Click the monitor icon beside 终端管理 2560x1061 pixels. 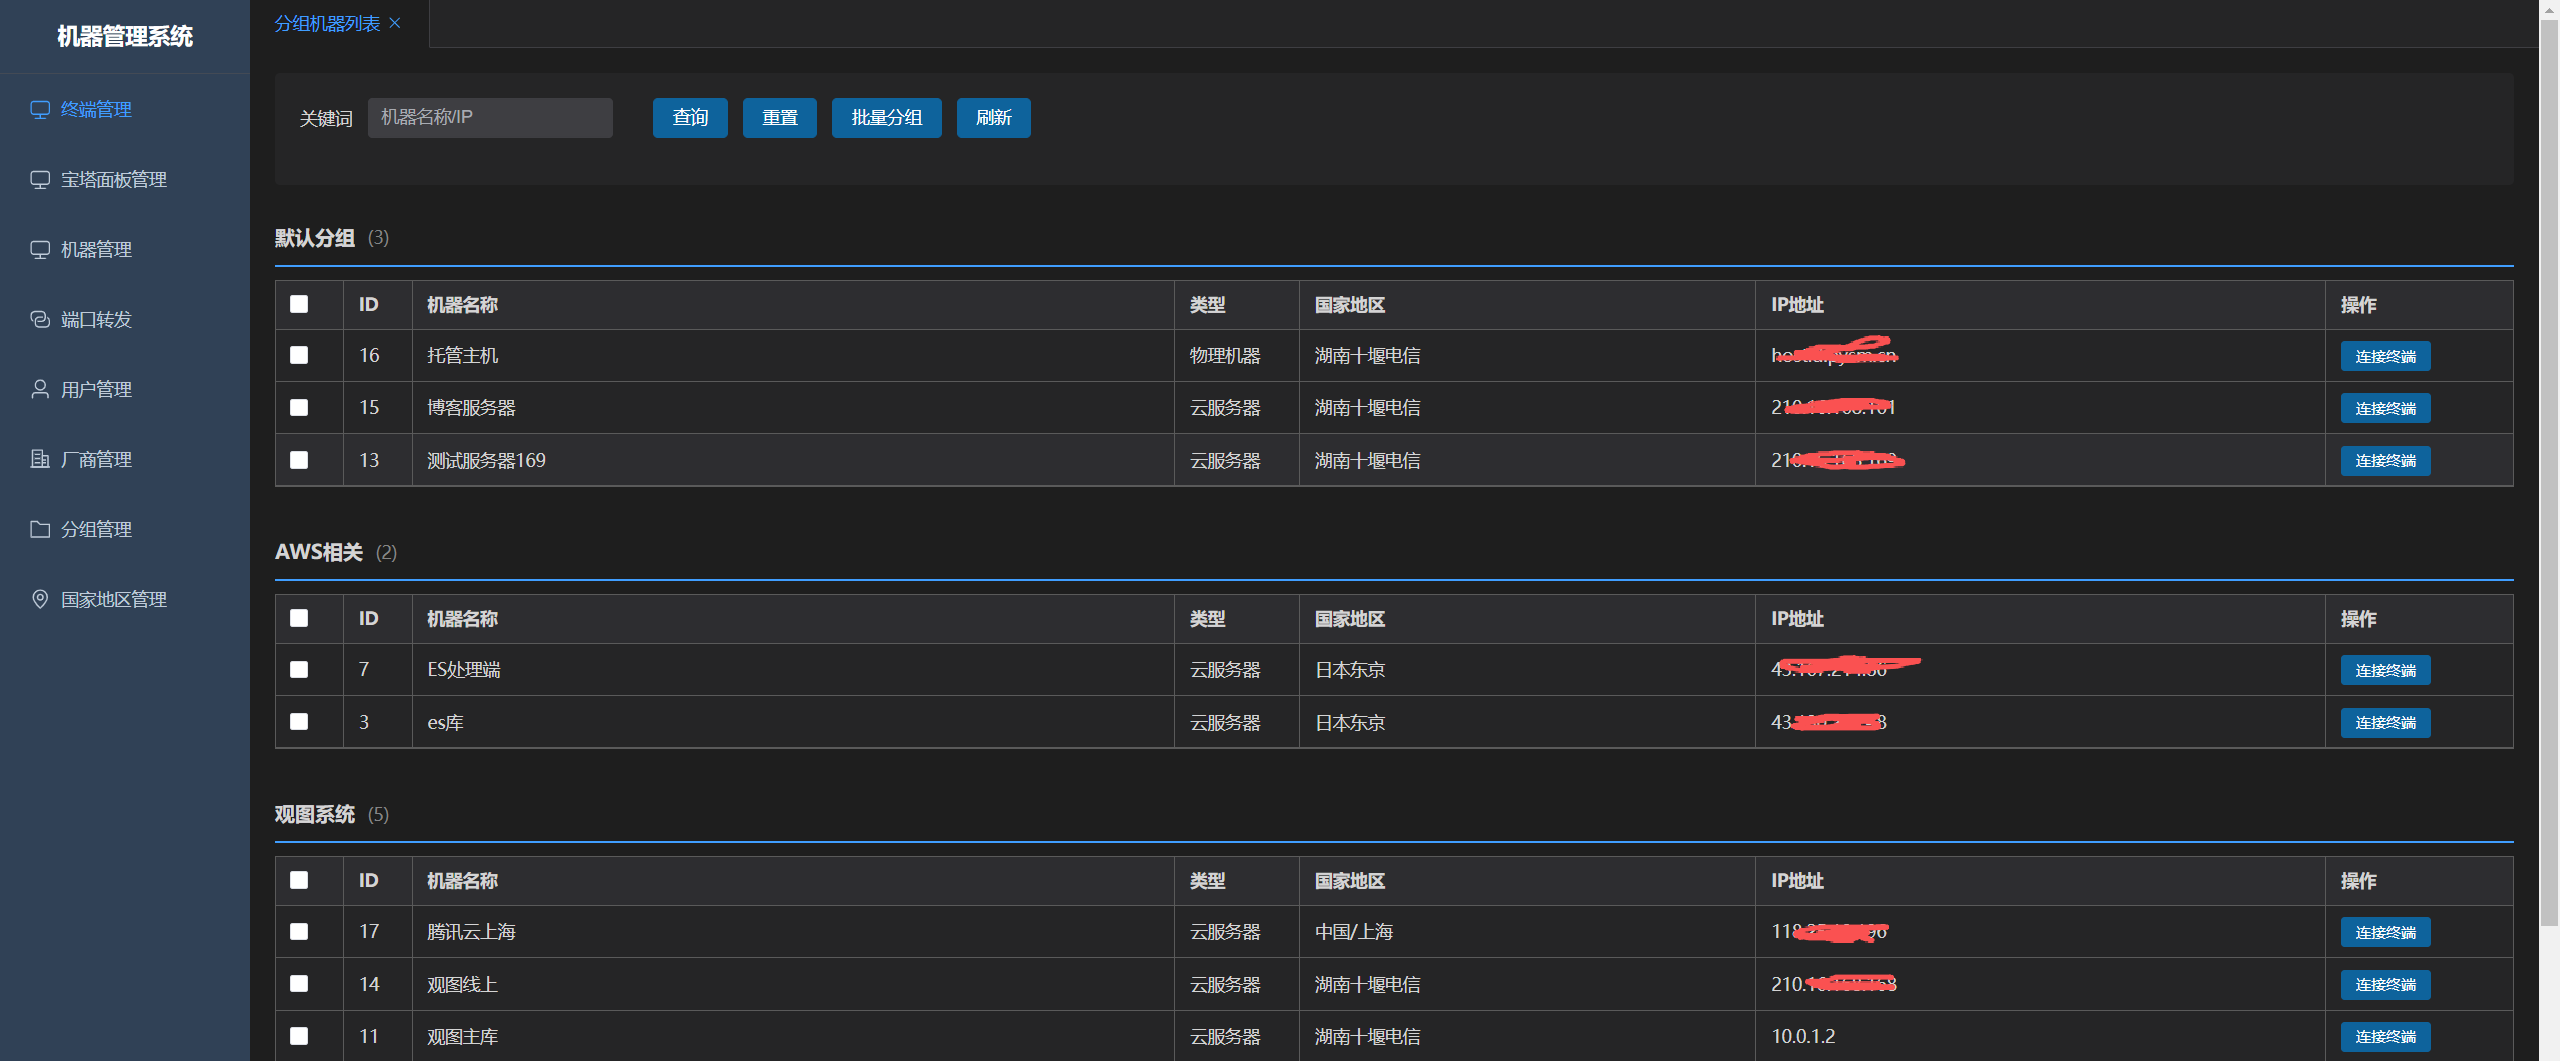[40, 110]
